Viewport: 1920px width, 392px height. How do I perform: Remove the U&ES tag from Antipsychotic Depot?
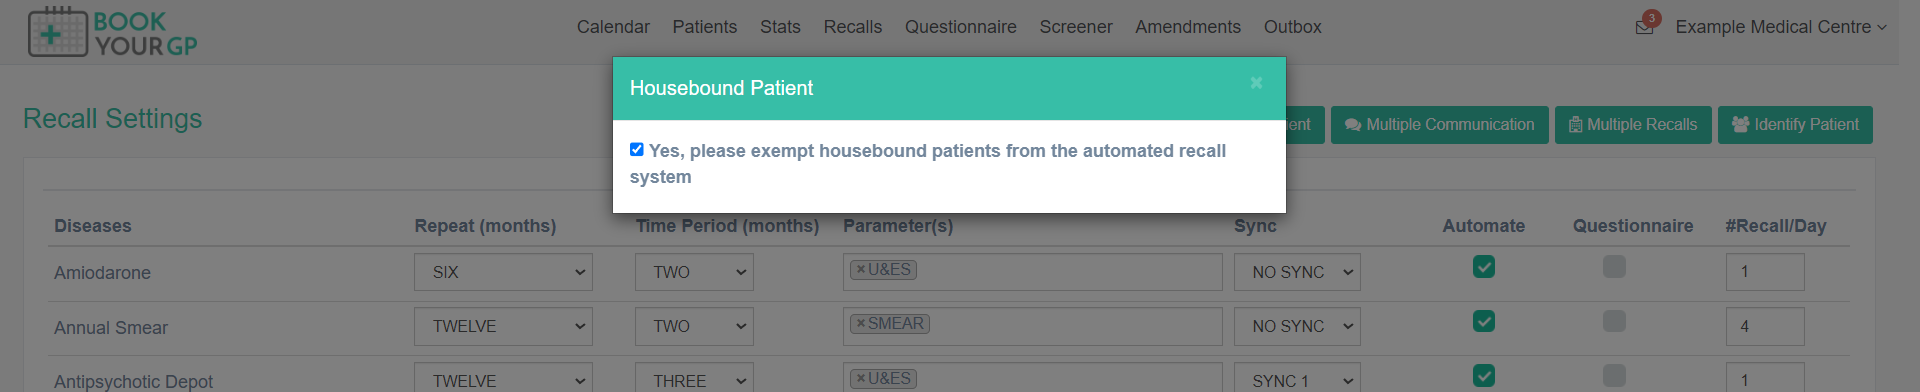click(860, 379)
